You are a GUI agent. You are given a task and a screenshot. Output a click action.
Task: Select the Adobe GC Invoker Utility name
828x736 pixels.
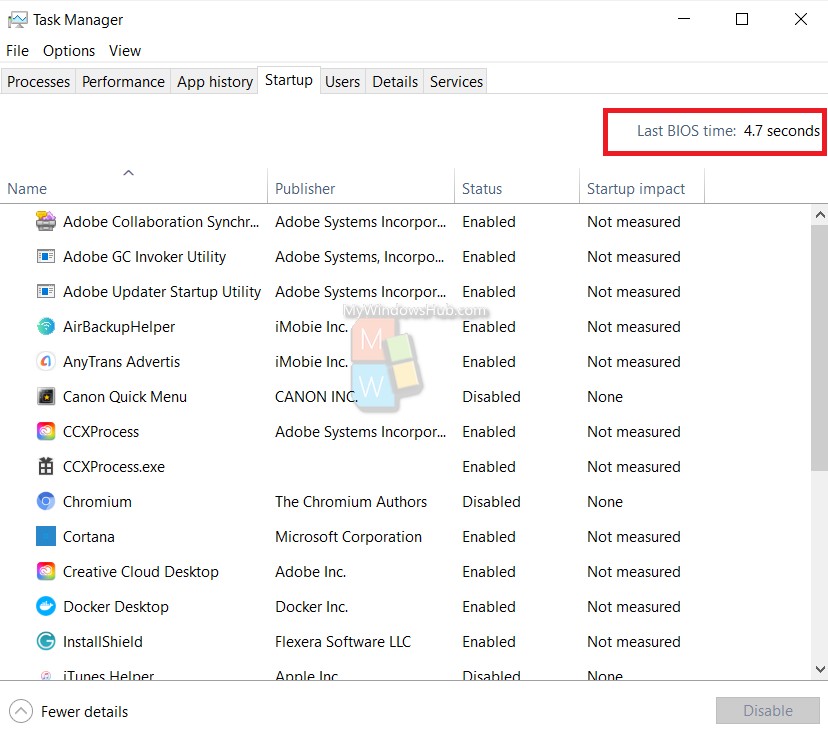click(144, 257)
